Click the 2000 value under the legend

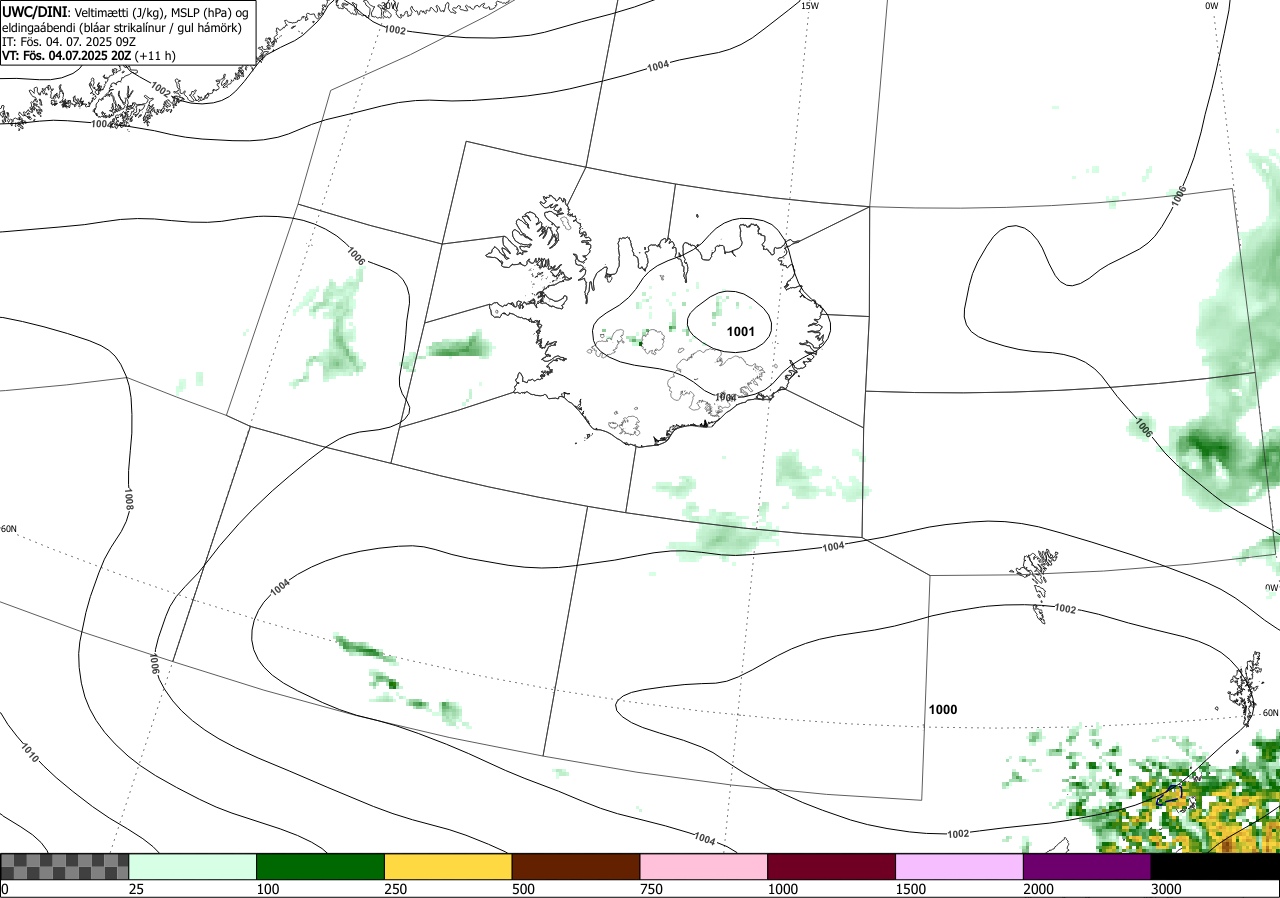(1039, 889)
